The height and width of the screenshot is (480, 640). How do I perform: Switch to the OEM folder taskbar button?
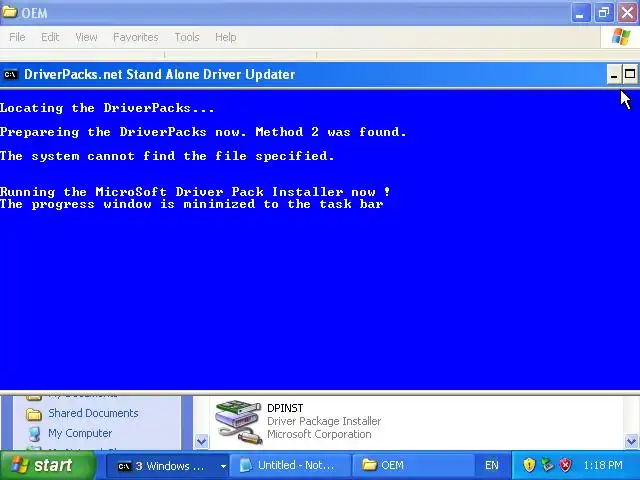coord(412,466)
